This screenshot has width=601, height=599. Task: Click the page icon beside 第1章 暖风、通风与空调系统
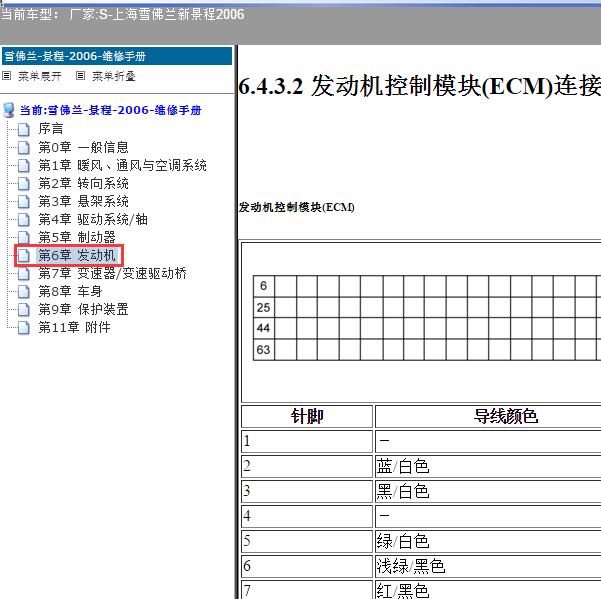point(24,166)
